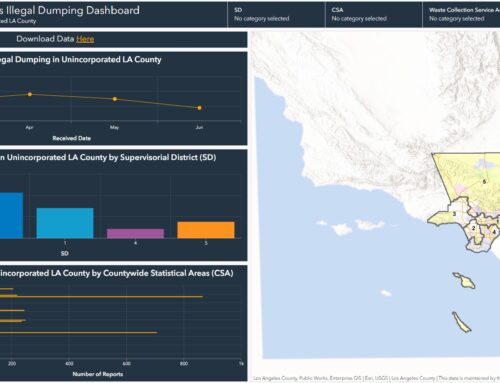Image resolution: width=500 pixels, height=383 pixels.
Task: Click the 'SD' axis label under bar chart
Action: (x=65, y=253)
